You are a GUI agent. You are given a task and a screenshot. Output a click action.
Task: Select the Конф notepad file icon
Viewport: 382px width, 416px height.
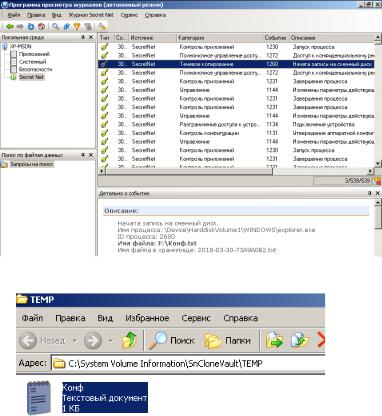click(x=39, y=398)
